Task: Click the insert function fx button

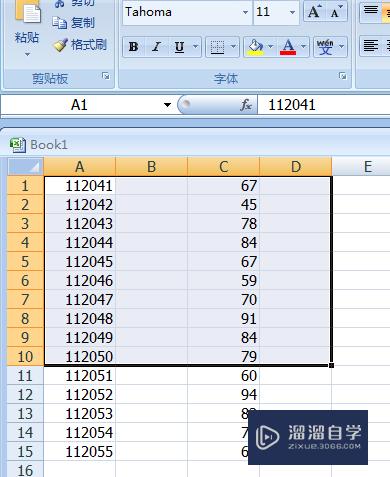Action: 246,105
